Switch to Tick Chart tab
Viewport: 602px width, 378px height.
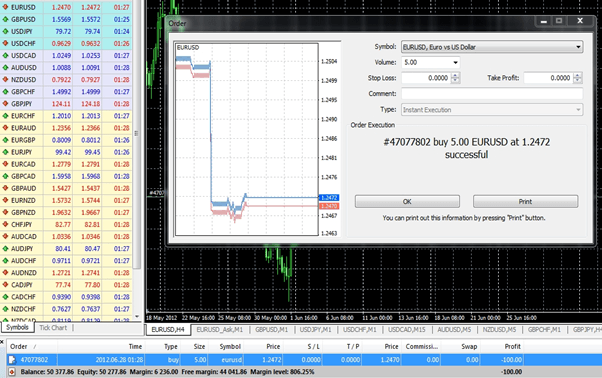(53, 328)
